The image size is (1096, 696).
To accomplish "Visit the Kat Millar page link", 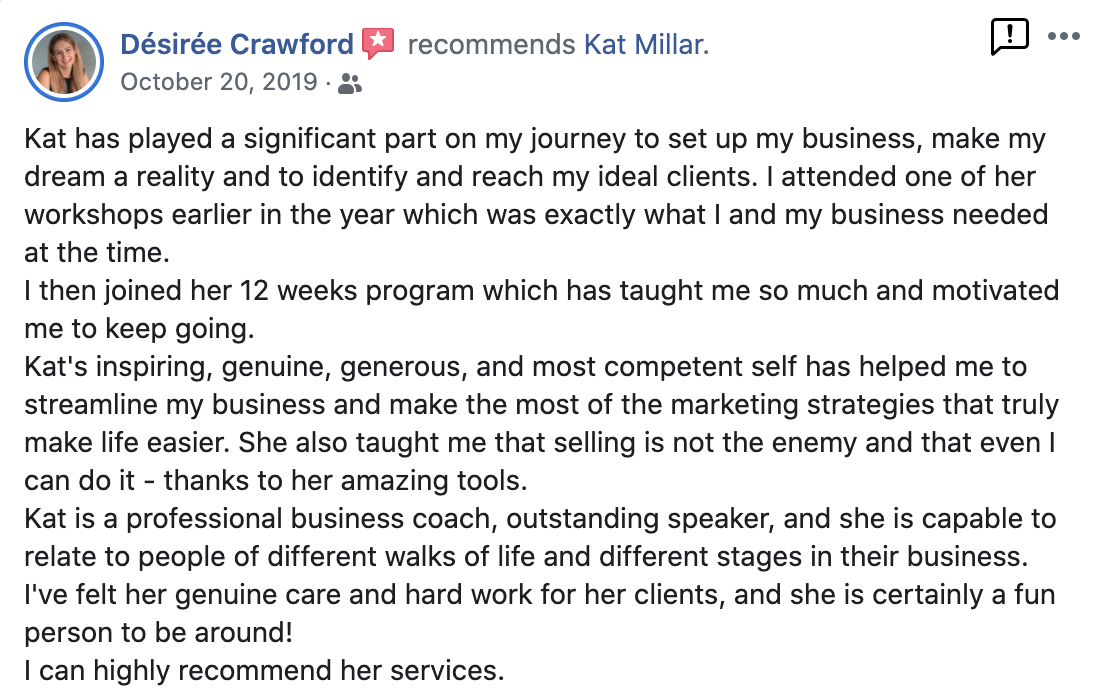I will click(x=646, y=45).
